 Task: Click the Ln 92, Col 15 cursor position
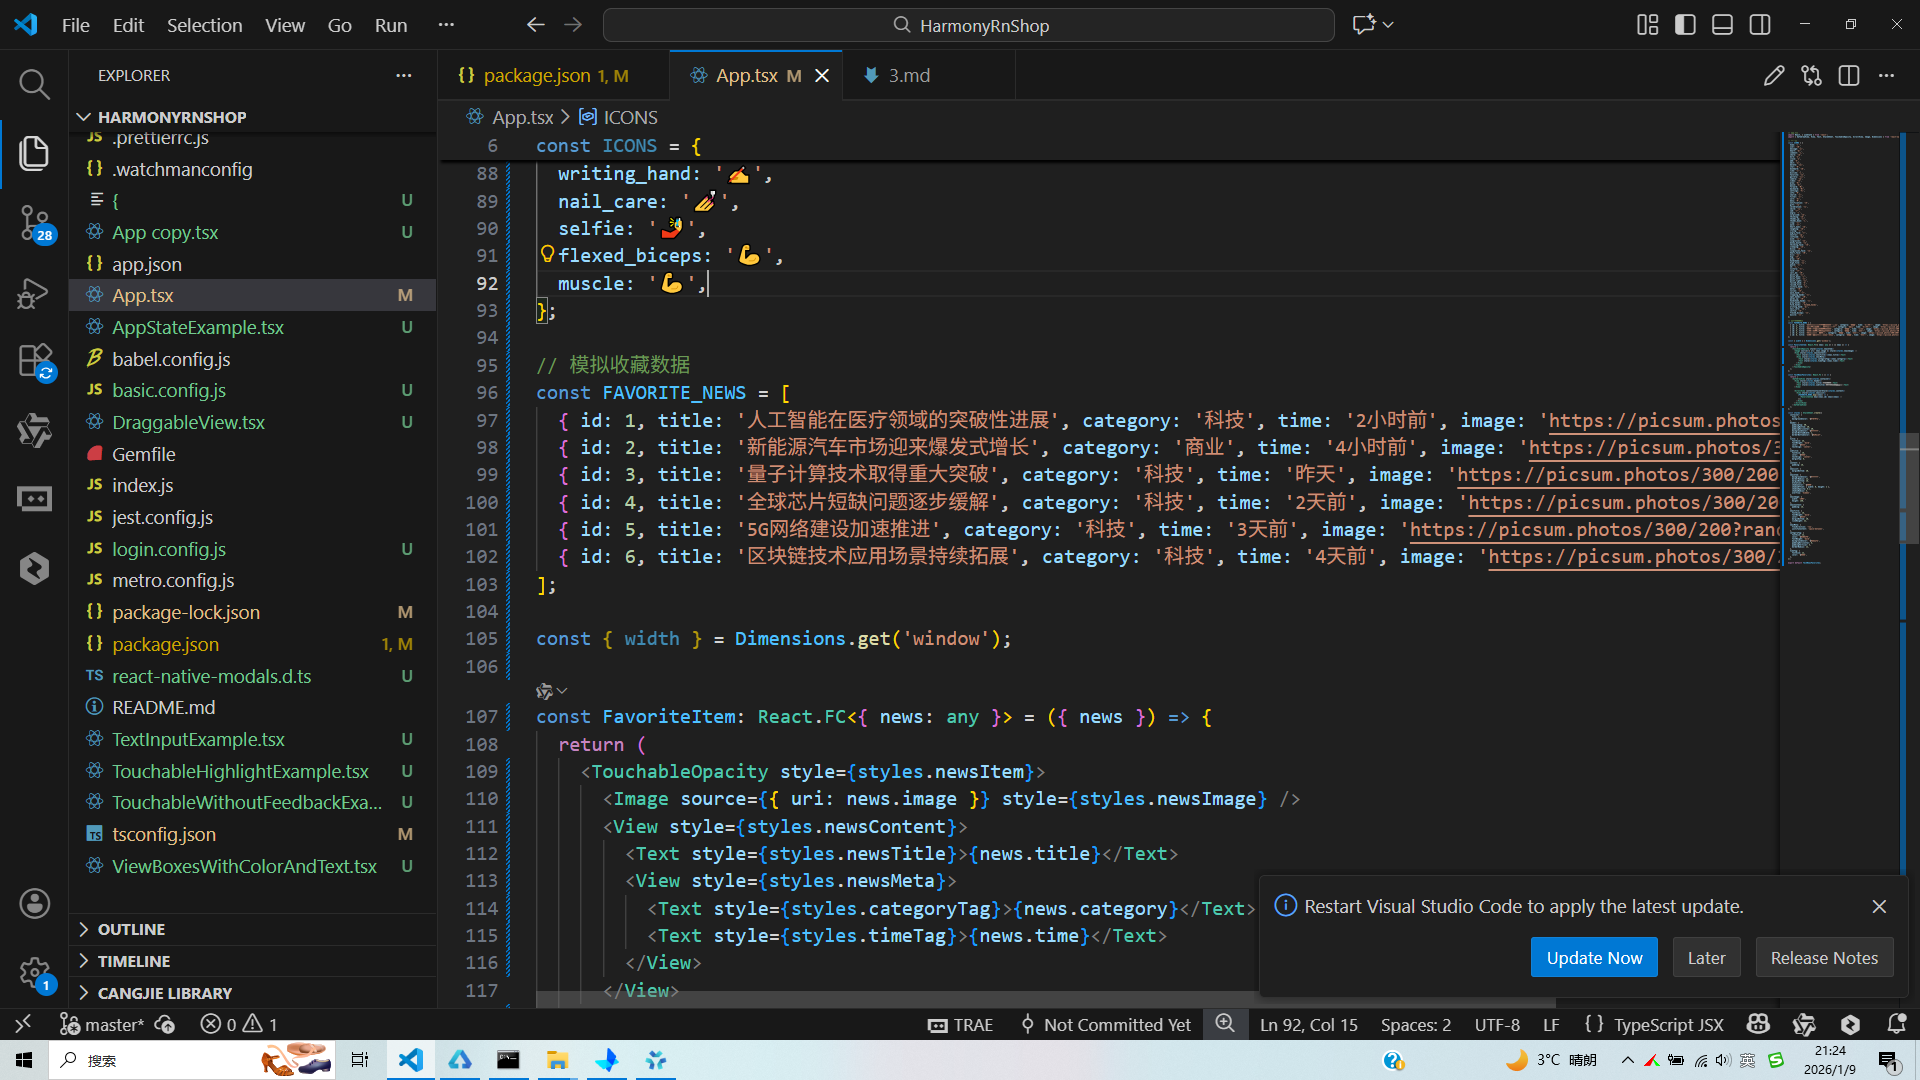(1309, 1024)
